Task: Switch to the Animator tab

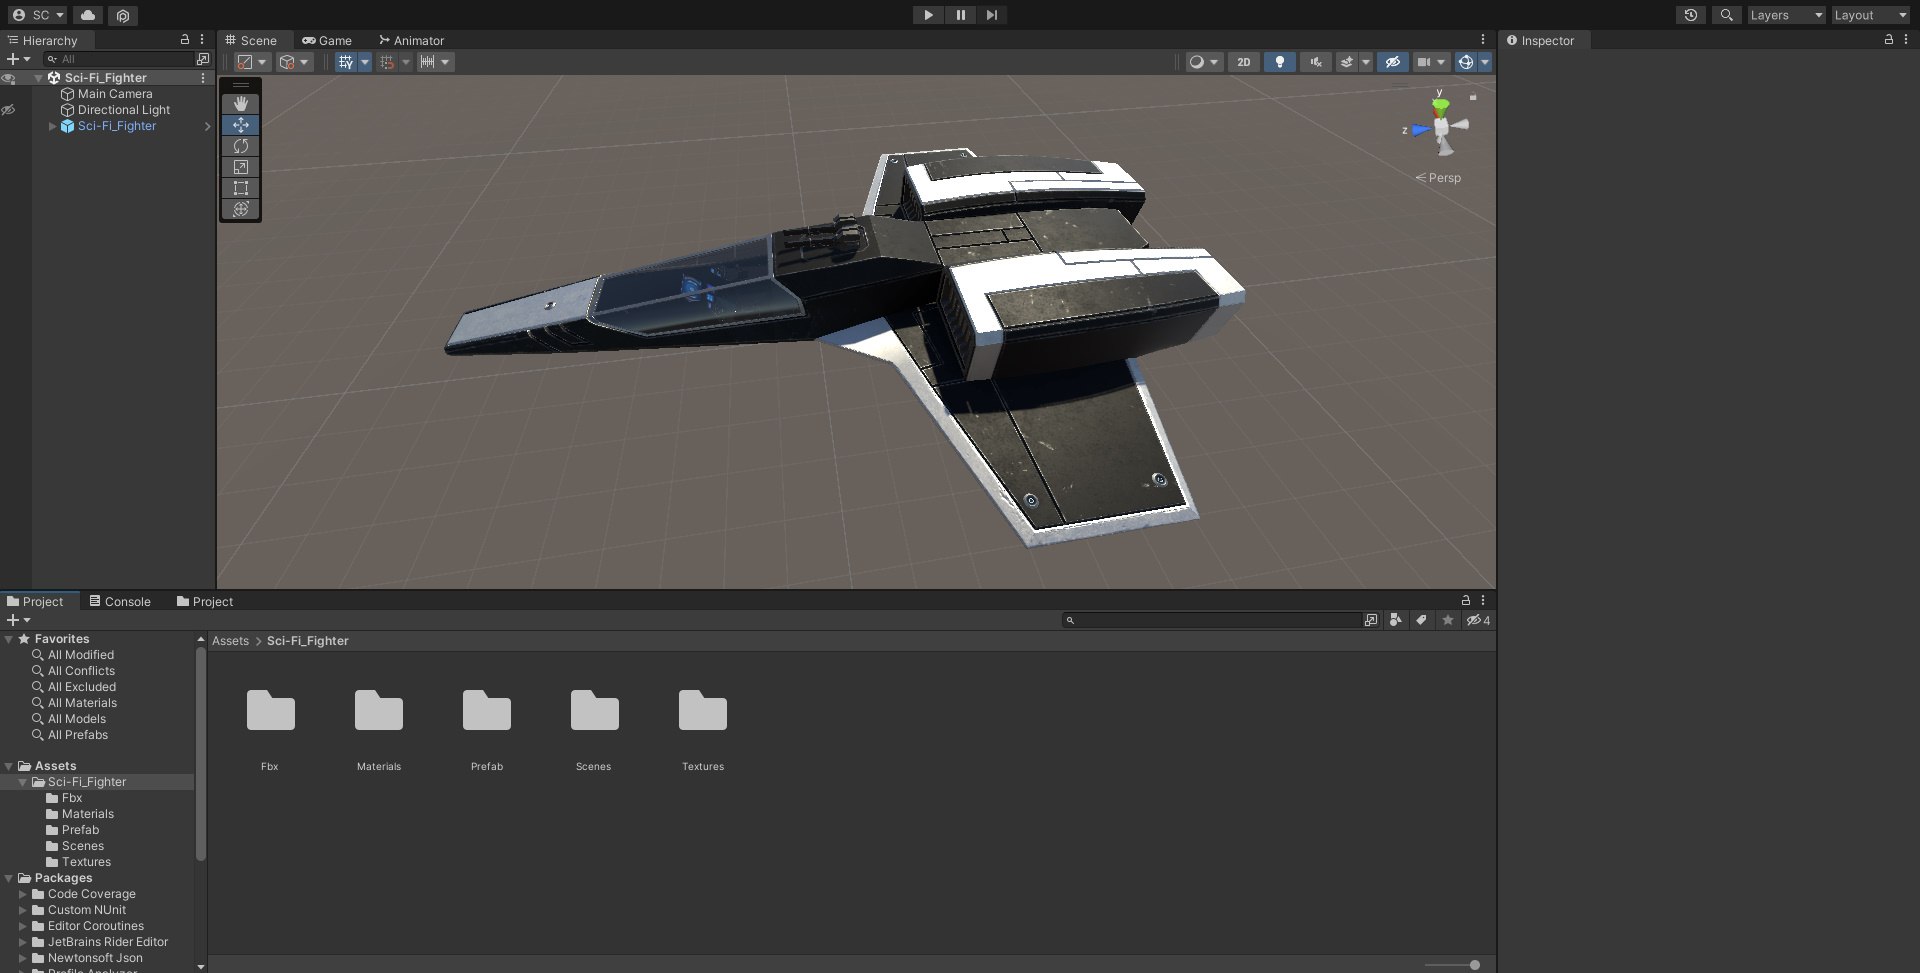Action: coord(411,40)
